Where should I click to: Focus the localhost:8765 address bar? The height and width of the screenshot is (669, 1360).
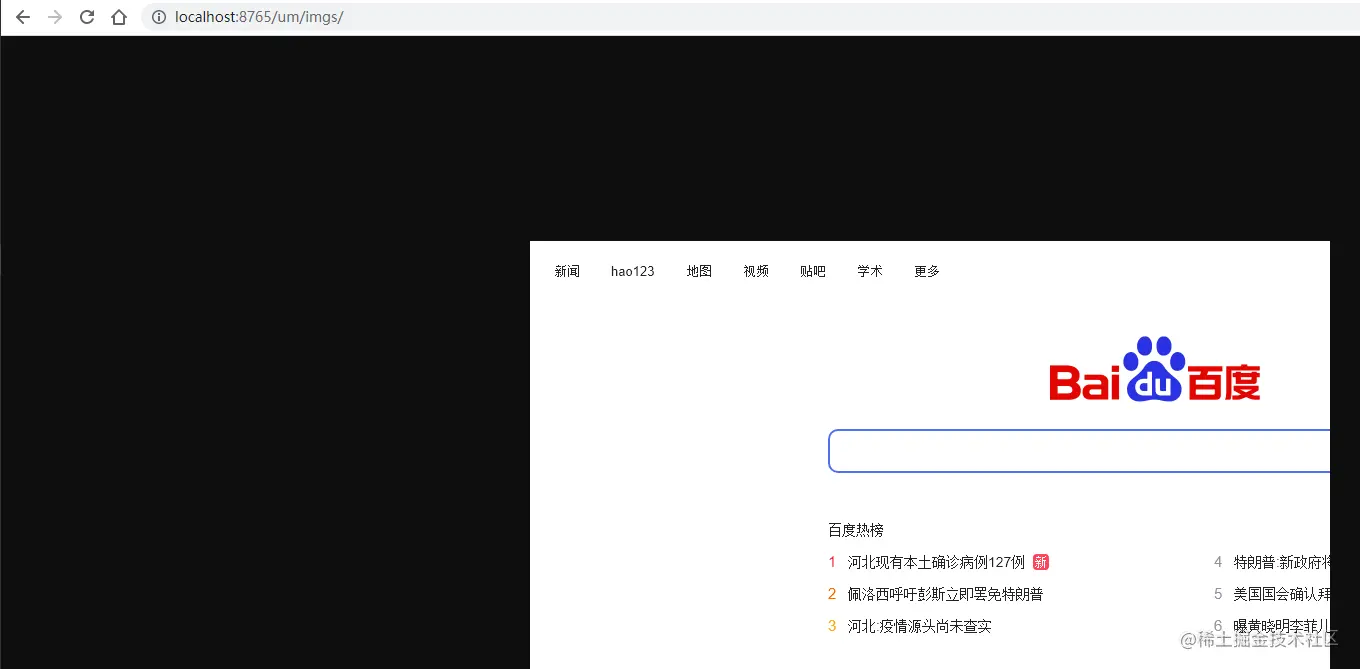[750, 17]
